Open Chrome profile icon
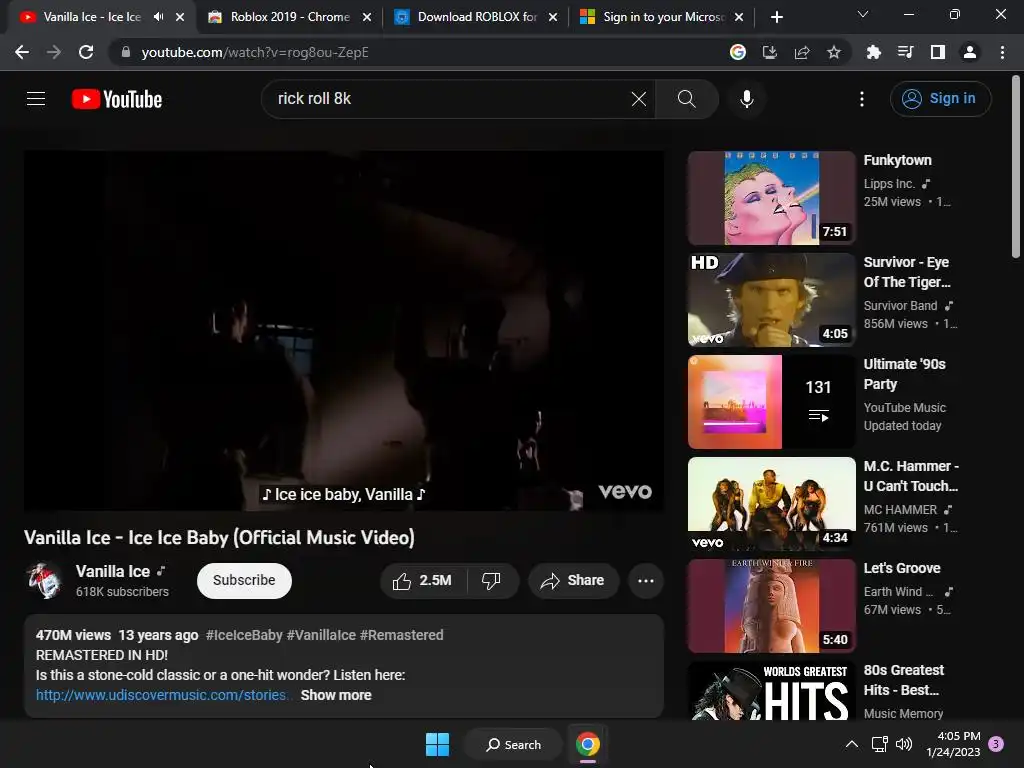 pyautogui.click(x=970, y=52)
